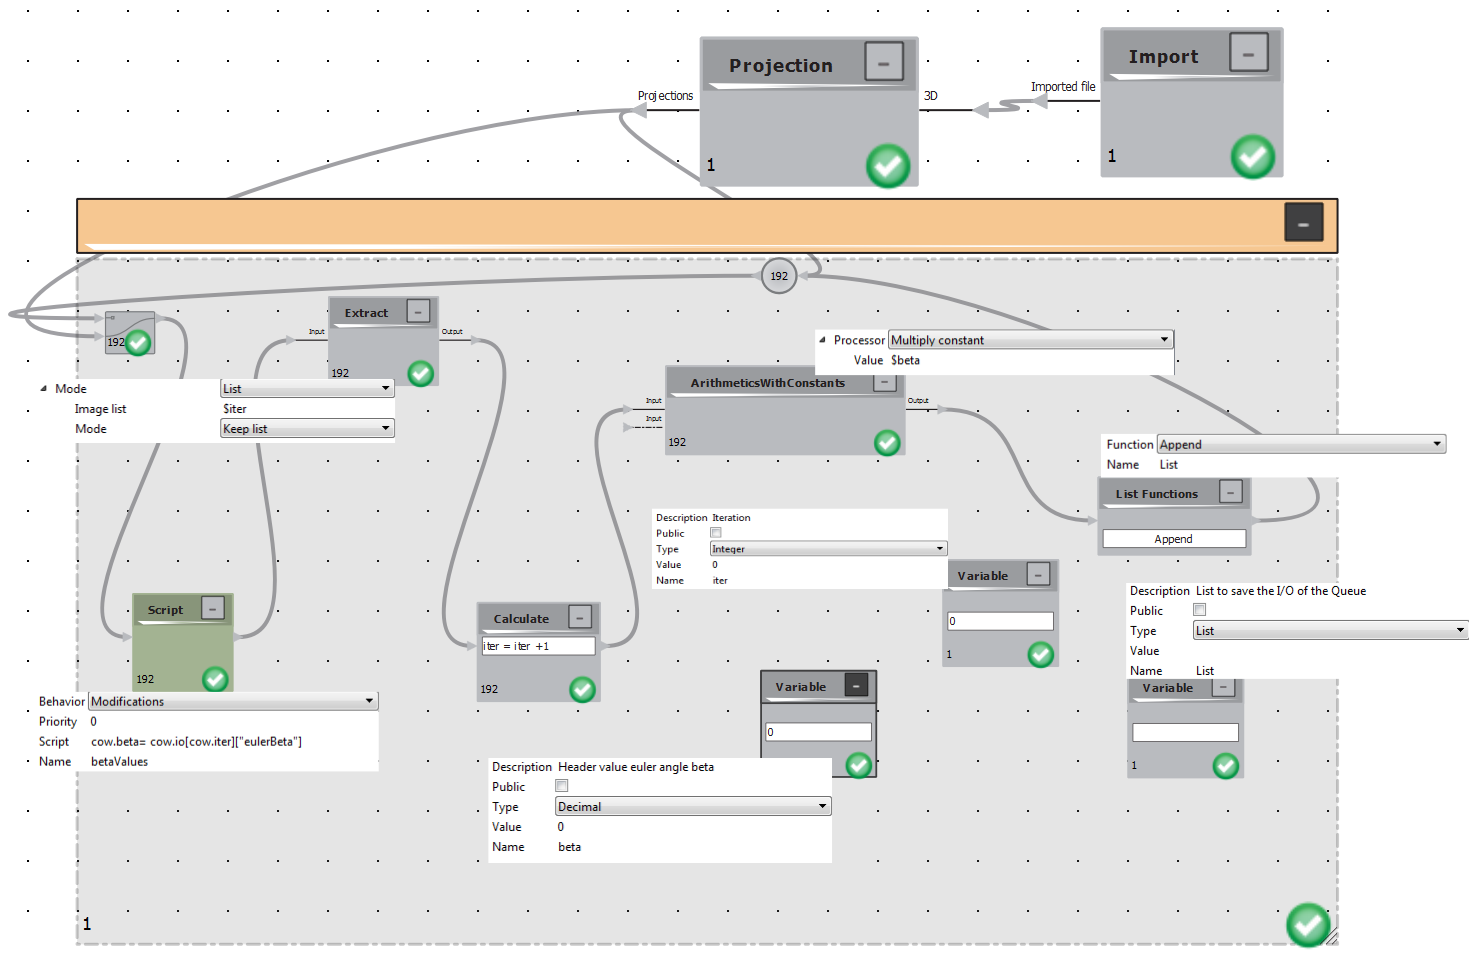Collapse the ArithmeticsWithConstants node

click(885, 382)
